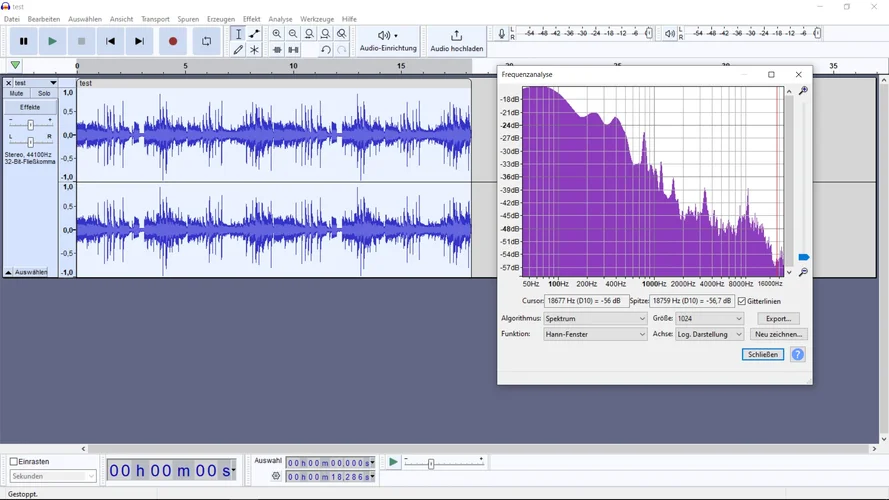Image resolution: width=889 pixels, height=500 pixels.
Task: Zoom out on the frequency plot
Action: [x=803, y=272]
